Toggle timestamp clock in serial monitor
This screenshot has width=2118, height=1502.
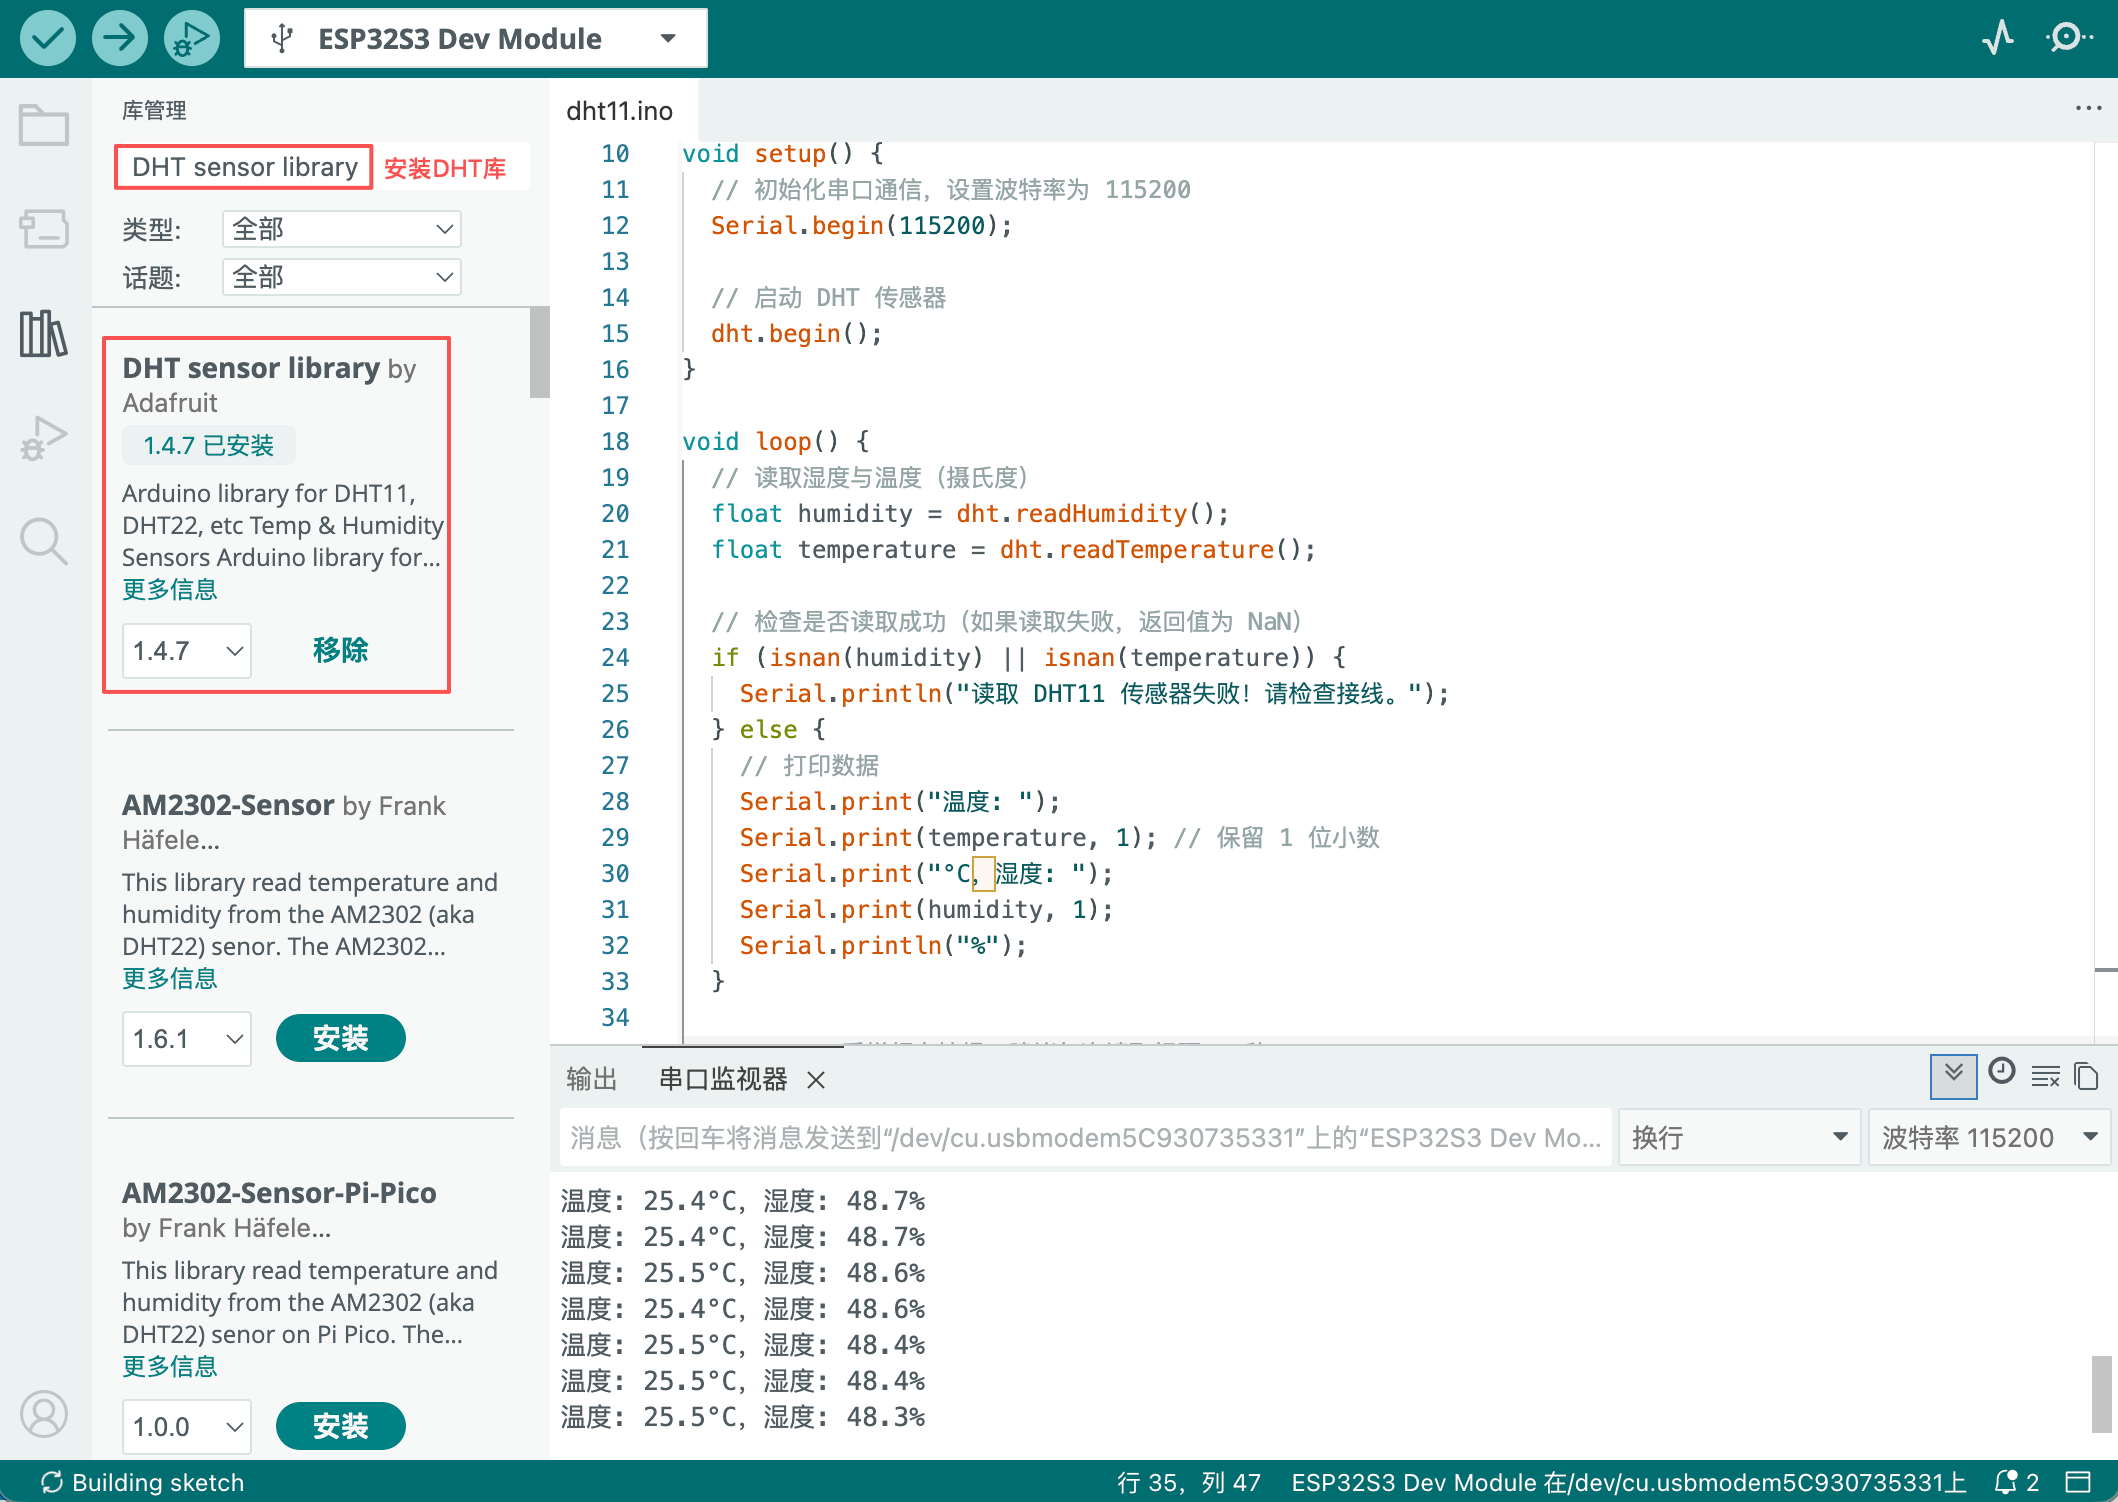coord(2002,1072)
